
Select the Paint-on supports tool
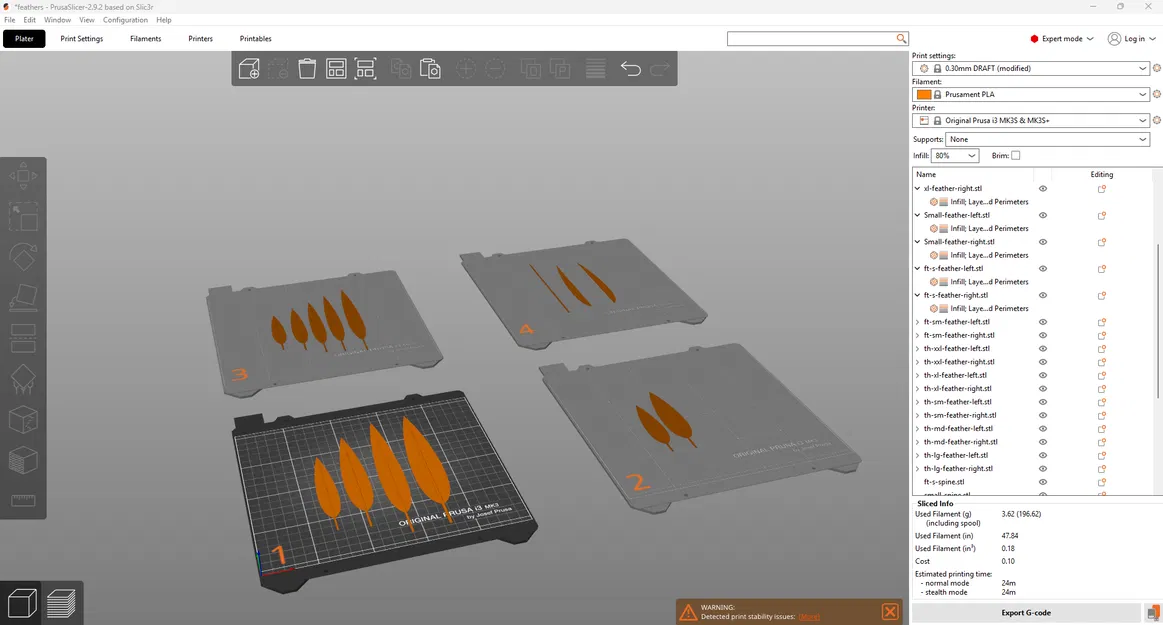coord(23,379)
